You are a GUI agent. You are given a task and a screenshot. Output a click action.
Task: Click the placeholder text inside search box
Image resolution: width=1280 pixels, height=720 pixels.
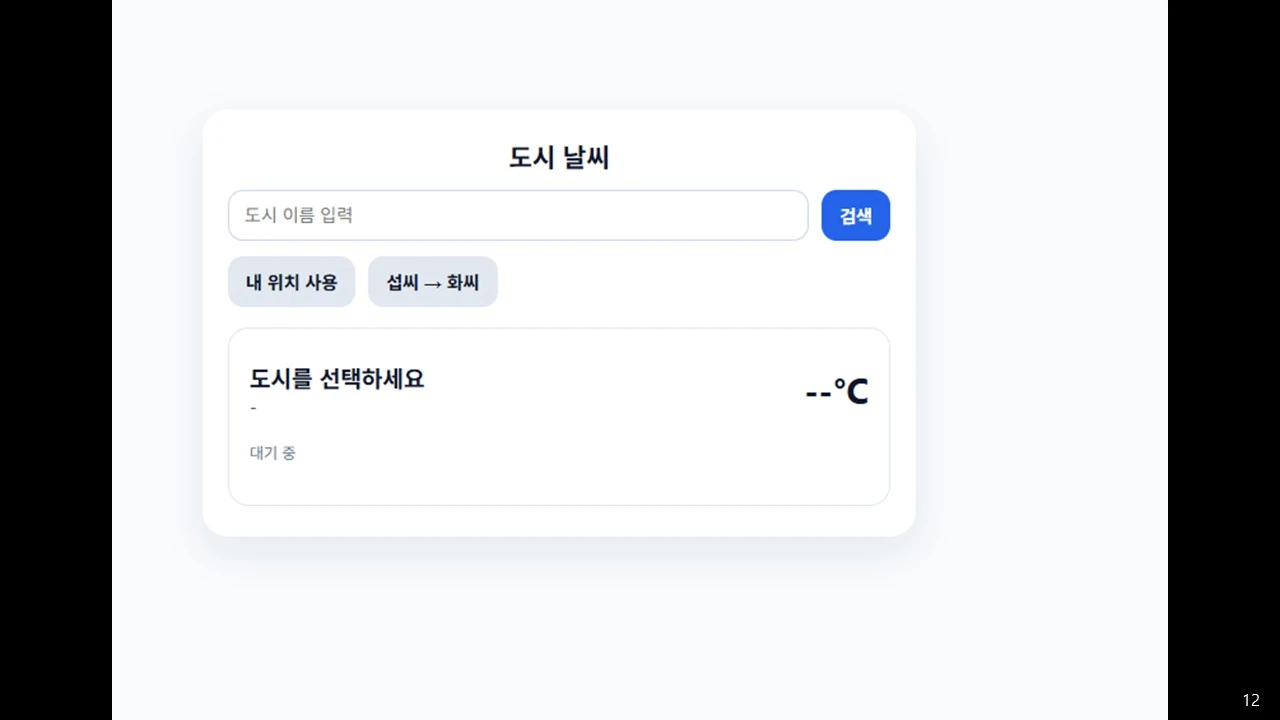click(298, 215)
